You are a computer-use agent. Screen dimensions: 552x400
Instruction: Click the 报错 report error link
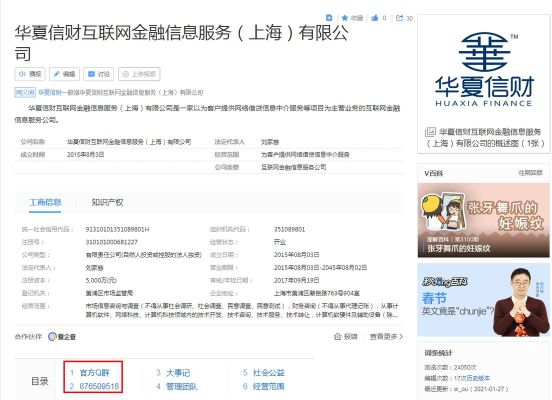tap(346, 337)
